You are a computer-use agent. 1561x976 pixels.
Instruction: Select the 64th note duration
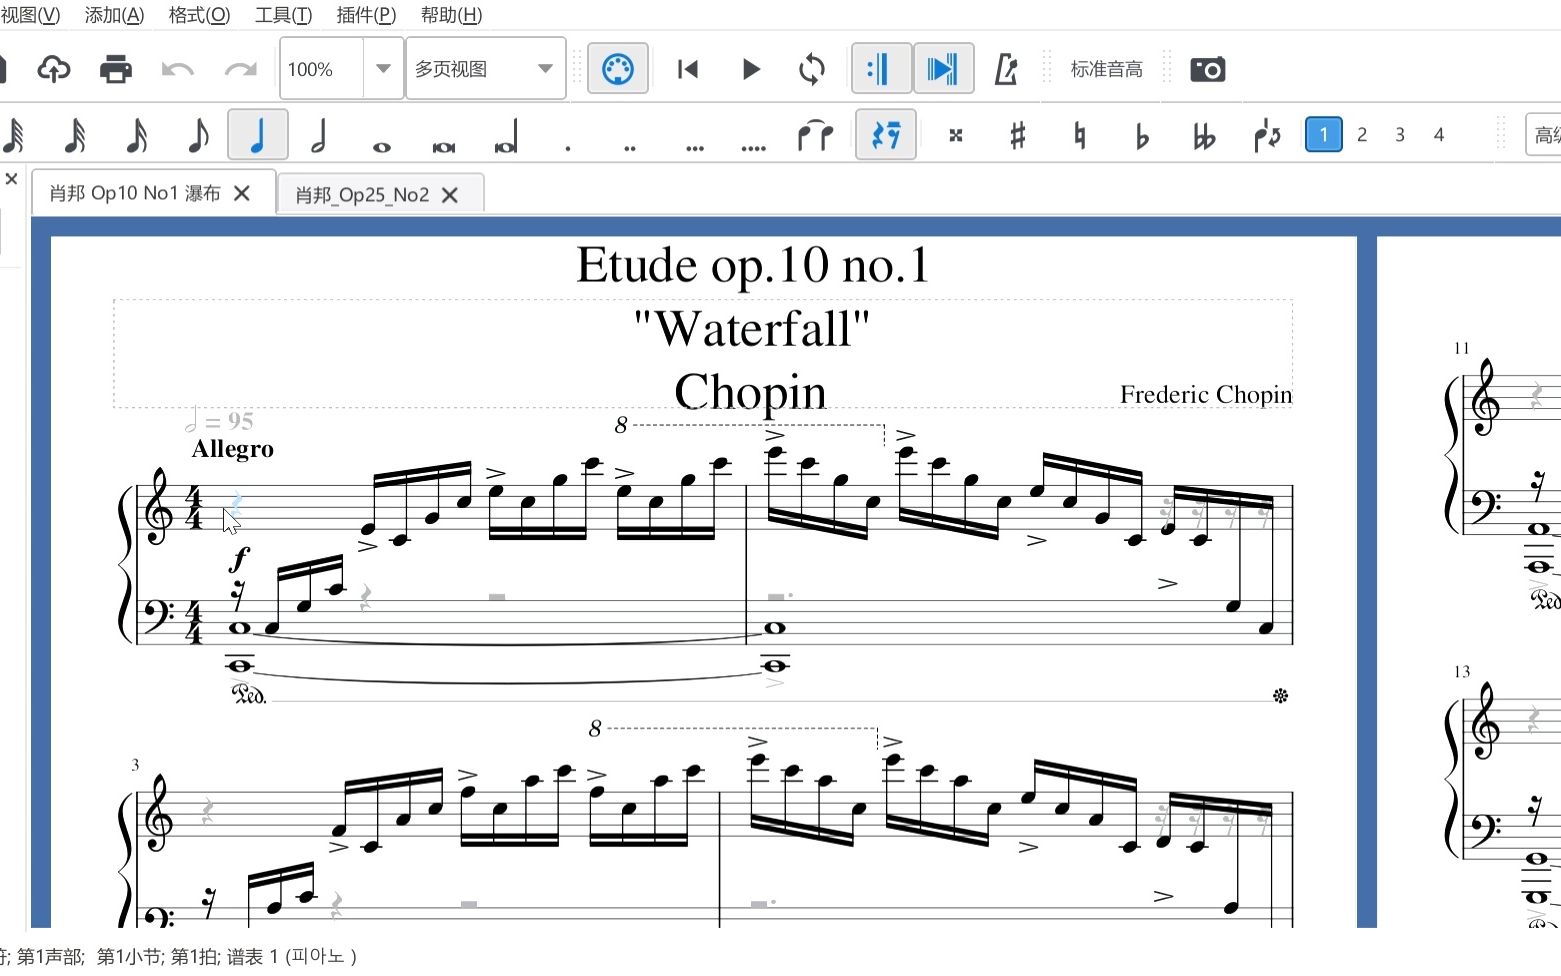coord(14,135)
